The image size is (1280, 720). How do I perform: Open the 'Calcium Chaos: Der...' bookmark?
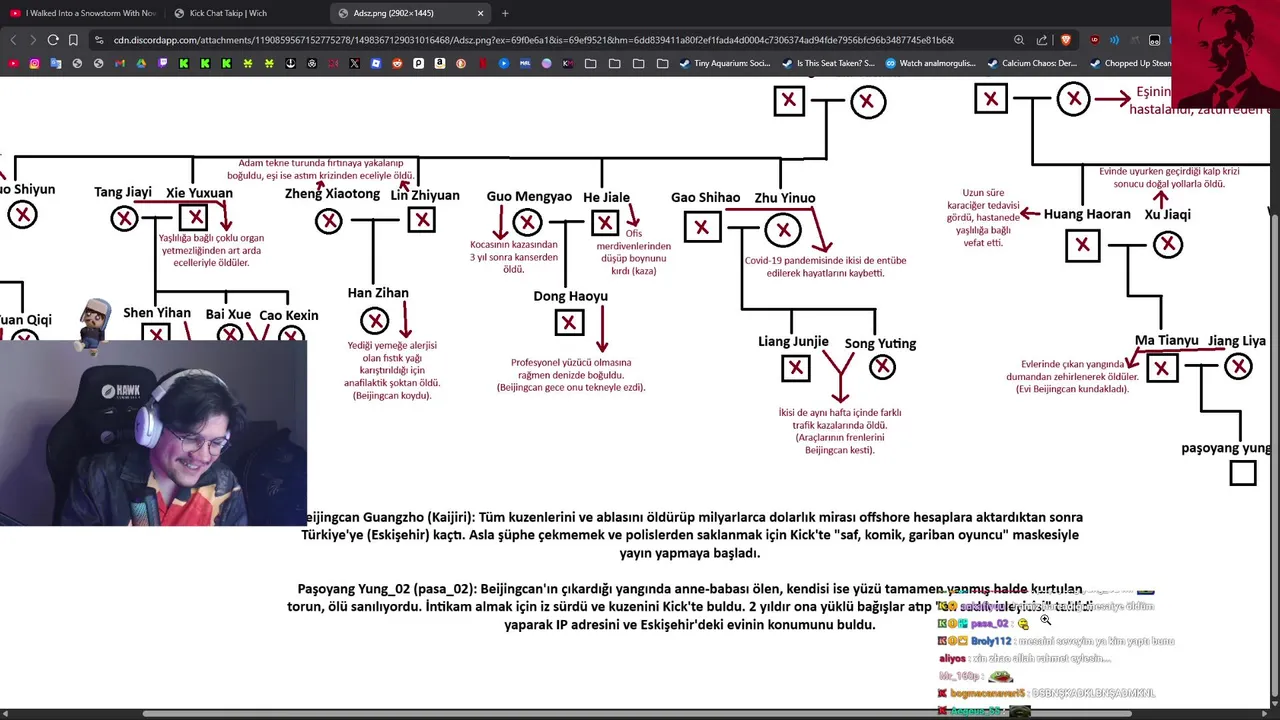click(1032, 63)
